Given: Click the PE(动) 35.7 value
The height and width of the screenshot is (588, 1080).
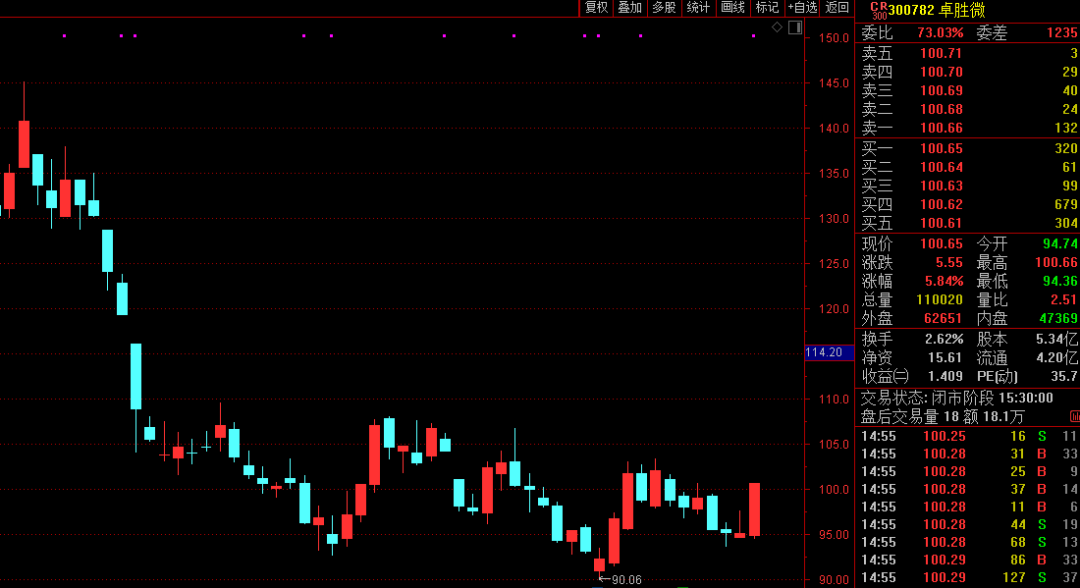Looking at the screenshot, I should (x=1066, y=376).
